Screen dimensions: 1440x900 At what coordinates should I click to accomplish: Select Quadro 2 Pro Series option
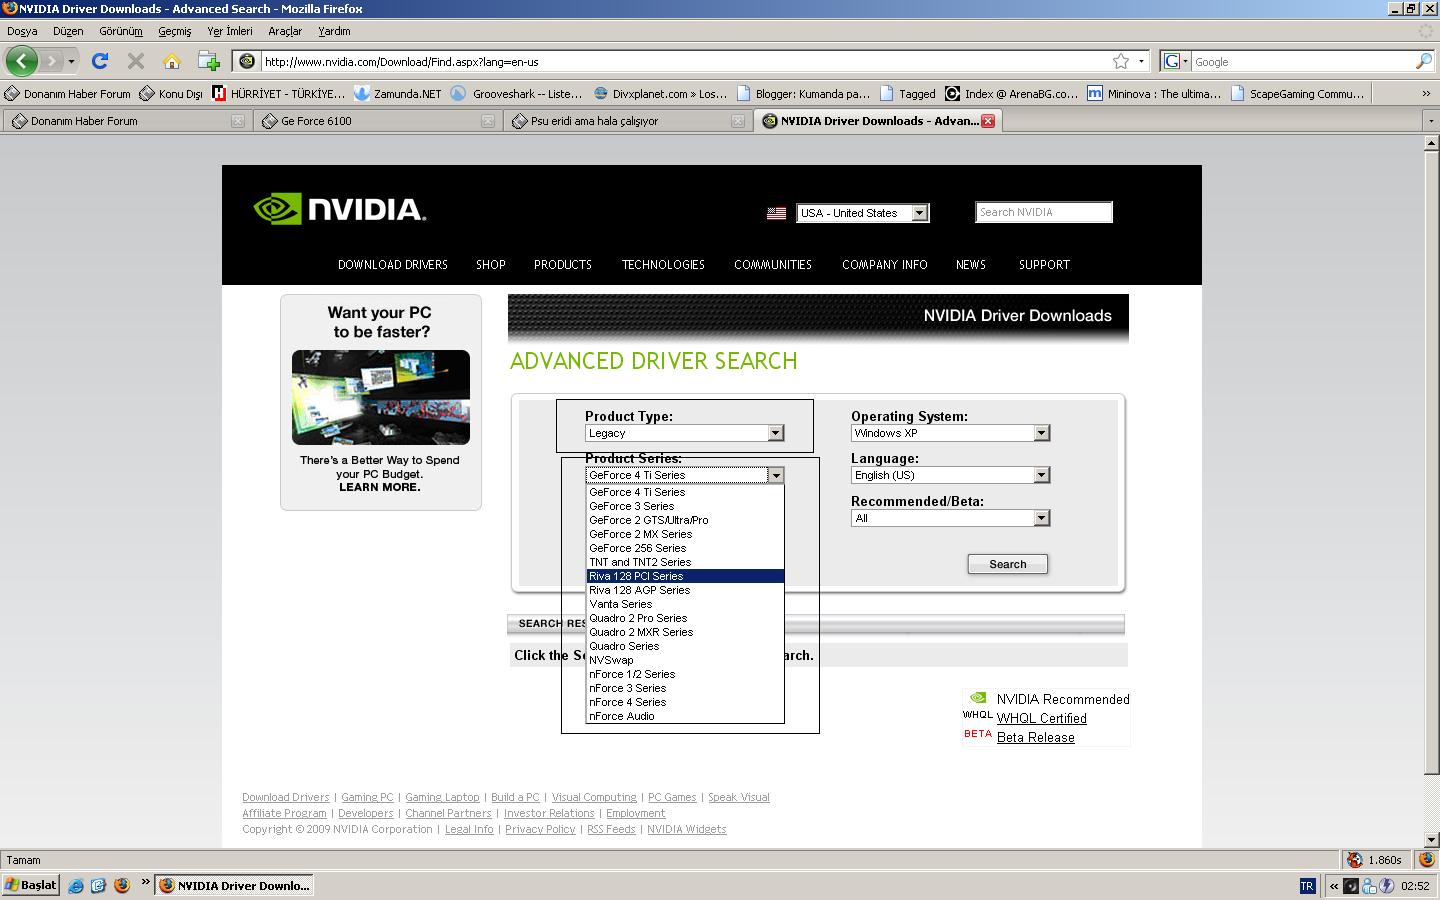tap(685, 618)
